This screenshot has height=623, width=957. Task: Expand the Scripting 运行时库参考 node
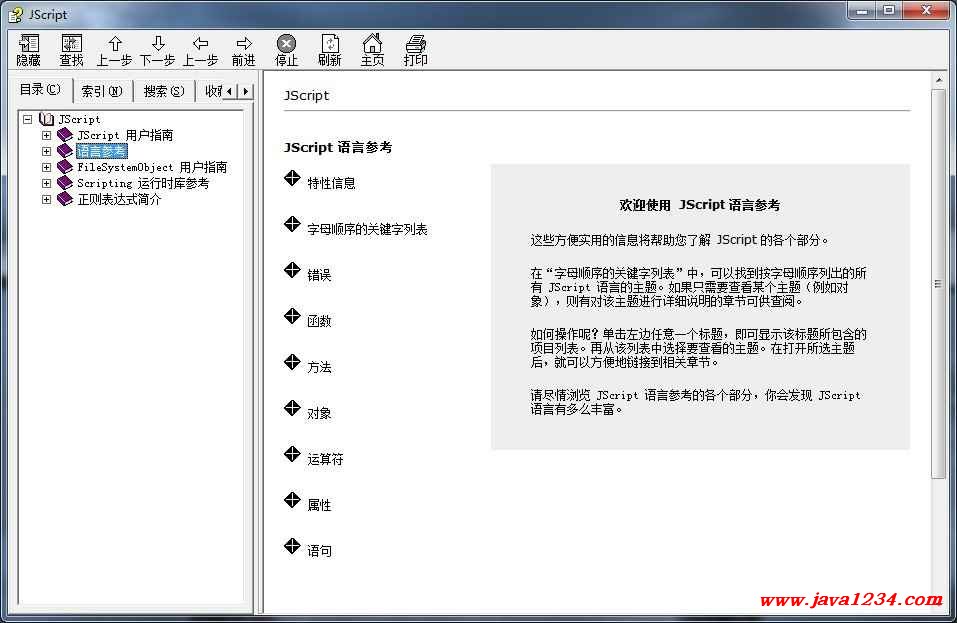coord(46,182)
